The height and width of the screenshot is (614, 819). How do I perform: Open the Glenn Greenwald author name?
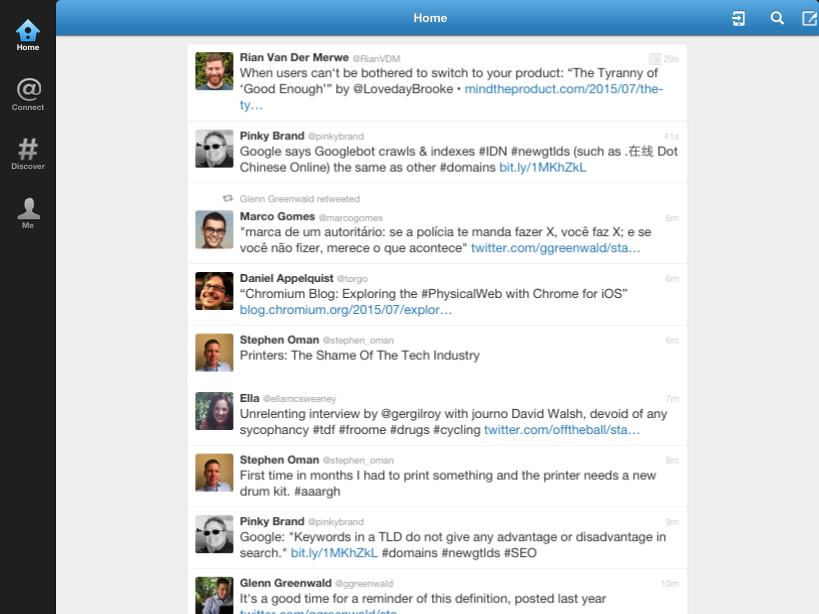pos(285,583)
